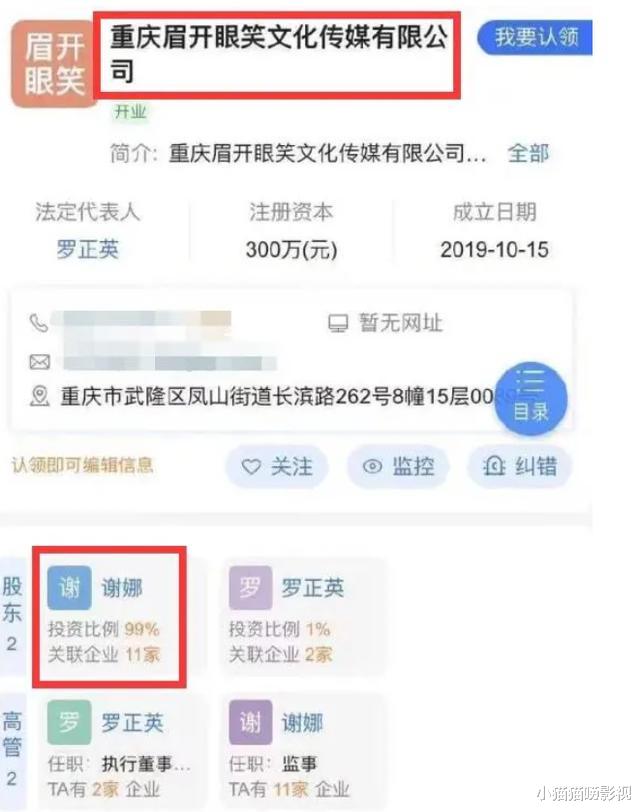The width and height of the screenshot is (640, 812).
Task: Tap the email envelope icon
Action: (40, 361)
